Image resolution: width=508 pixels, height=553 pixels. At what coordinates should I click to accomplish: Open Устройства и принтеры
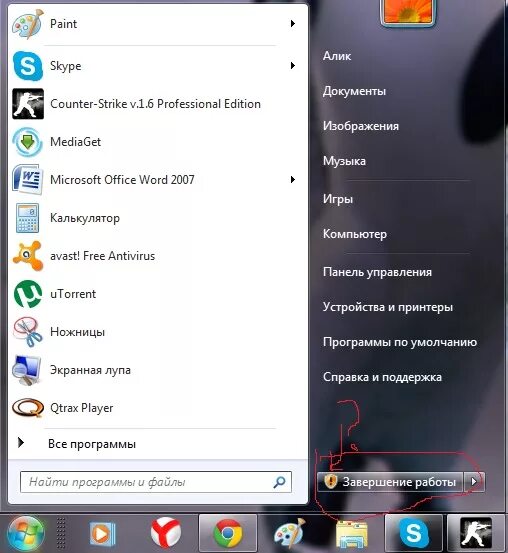click(x=387, y=307)
